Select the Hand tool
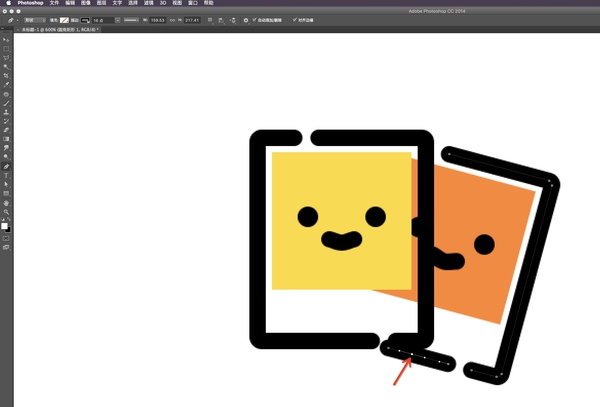Viewport: 600px width, 407px height. tap(6, 203)
